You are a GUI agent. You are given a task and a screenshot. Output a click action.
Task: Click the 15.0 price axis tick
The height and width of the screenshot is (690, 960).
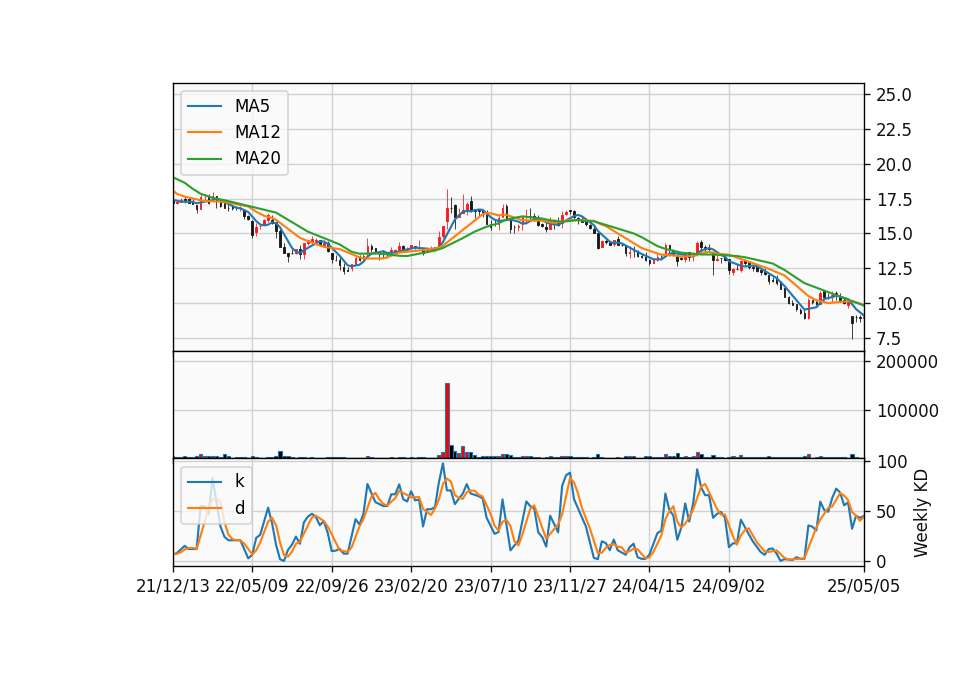coord(893,234)
